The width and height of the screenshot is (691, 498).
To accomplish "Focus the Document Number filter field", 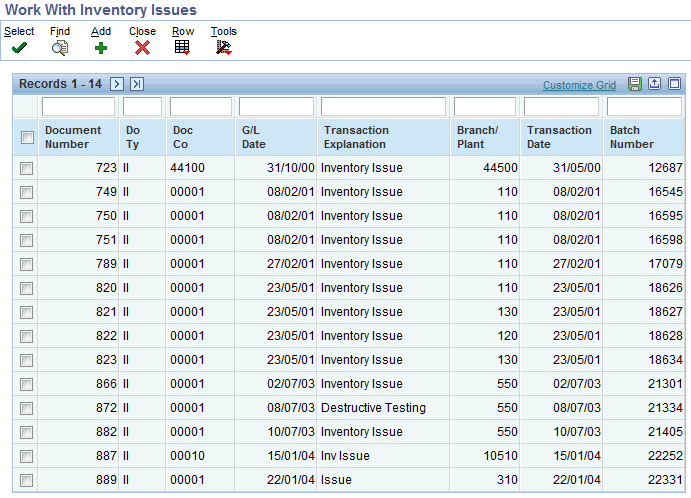I will [78, 107].
